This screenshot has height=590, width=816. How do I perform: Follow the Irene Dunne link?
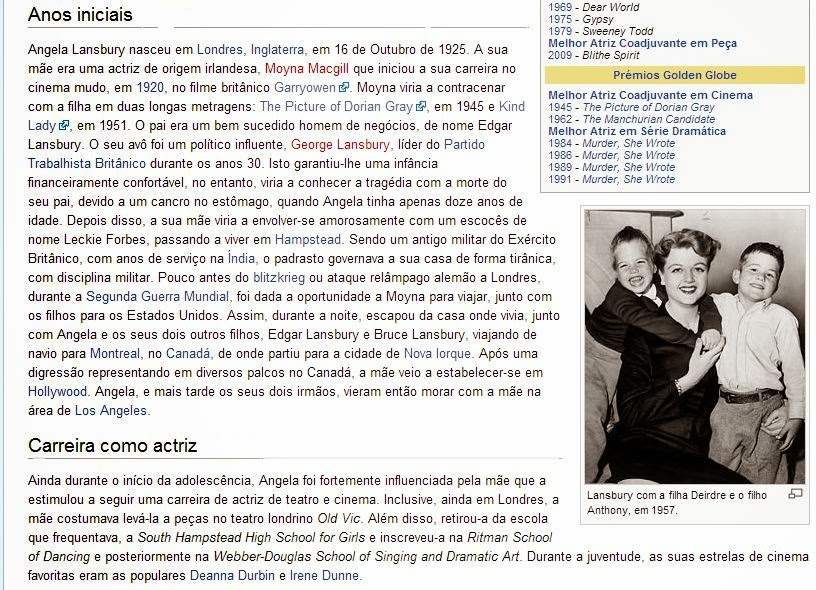coord(324,576)
